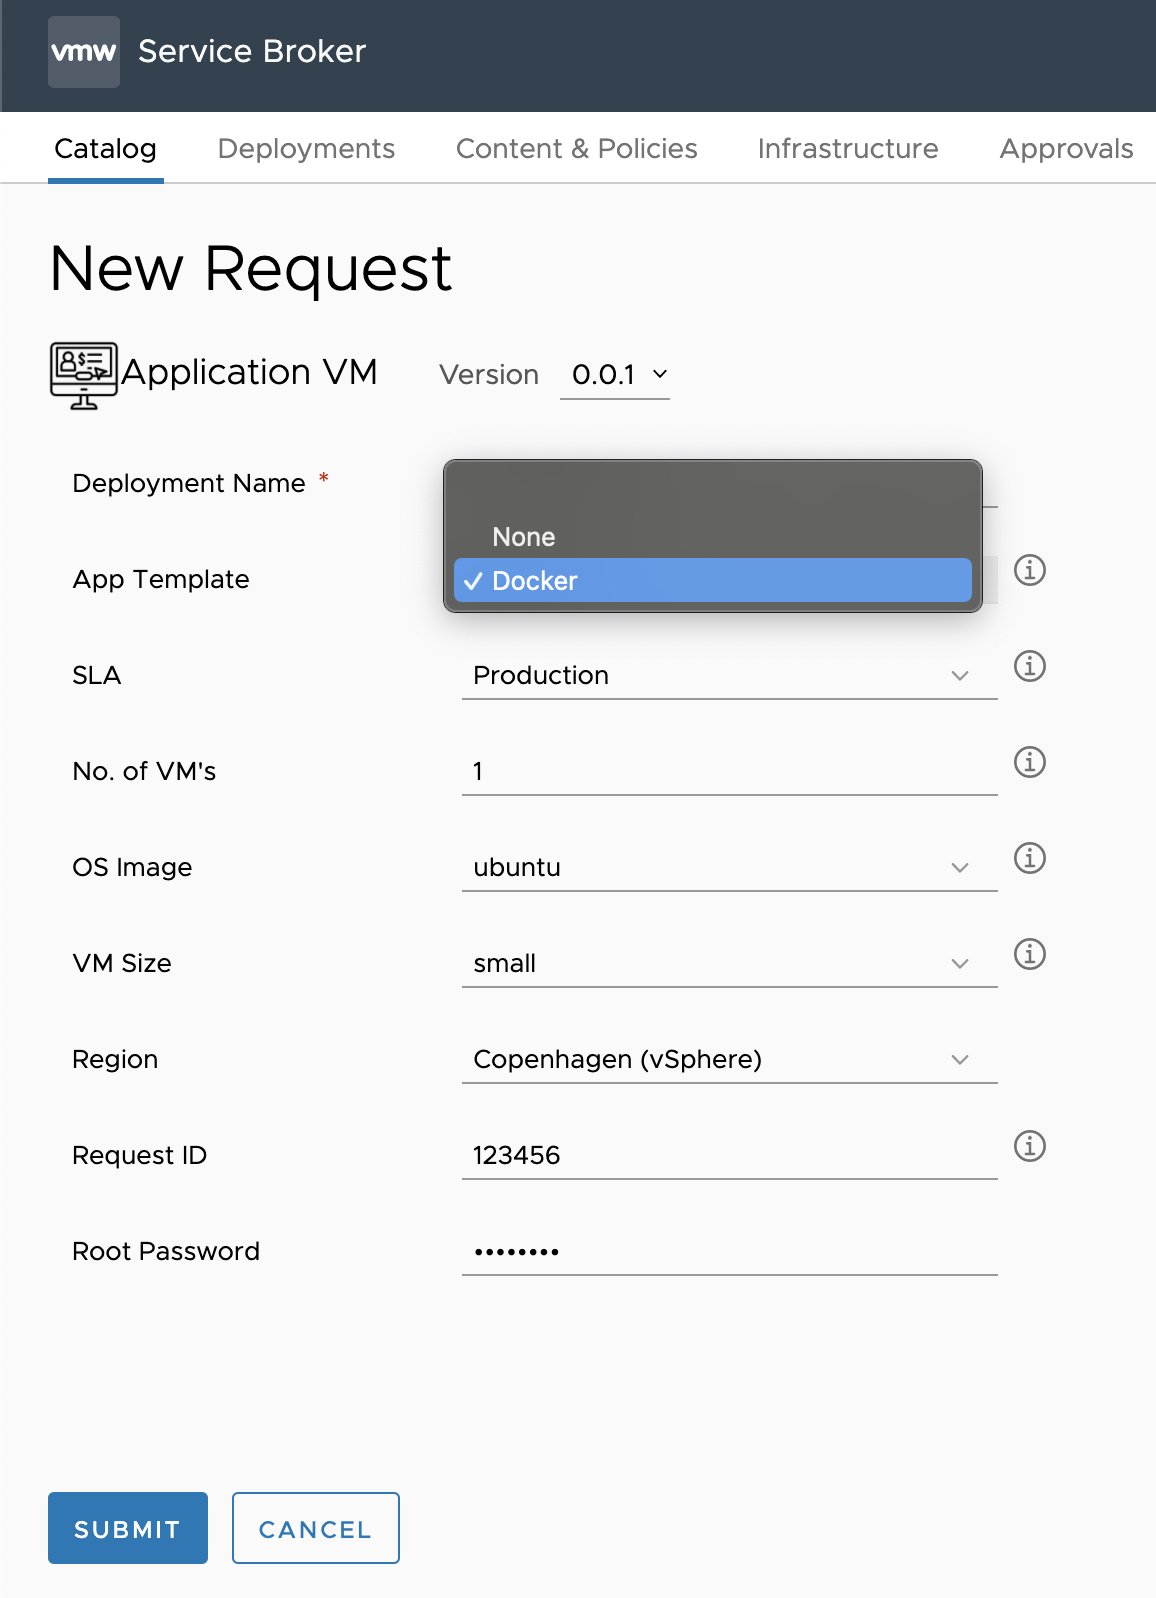Click the Application VM catalog icon
The width and height of the screenshot is (1156, 1598).
(84, 376)
